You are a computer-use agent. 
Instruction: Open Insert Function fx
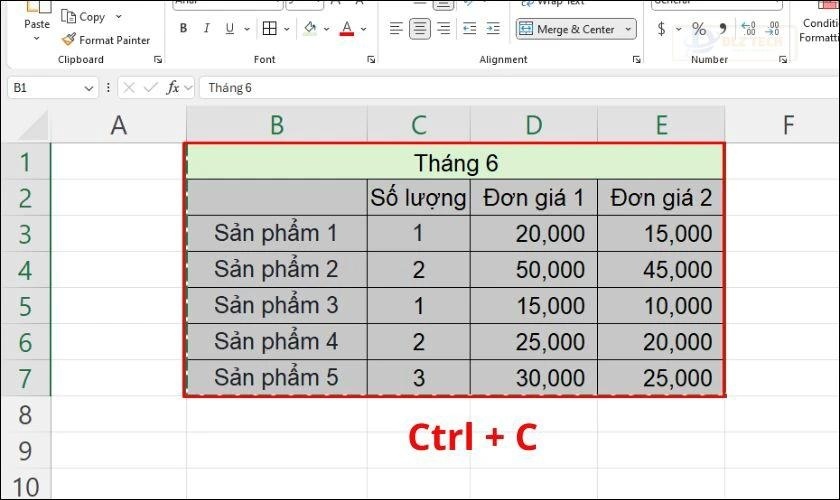tap(172, 87)
